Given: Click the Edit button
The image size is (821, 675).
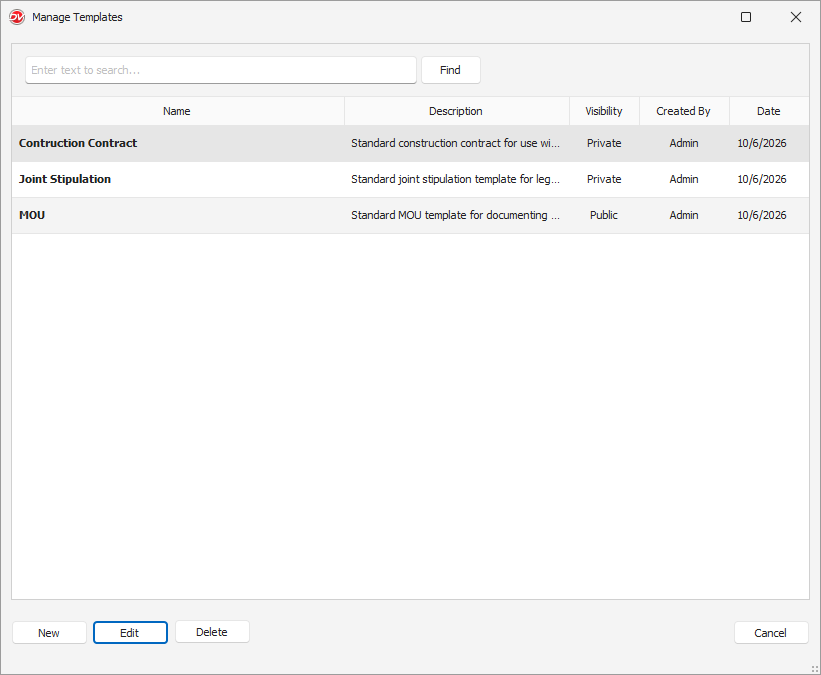Looking at the screenshot, I should (x=130, y=633).
